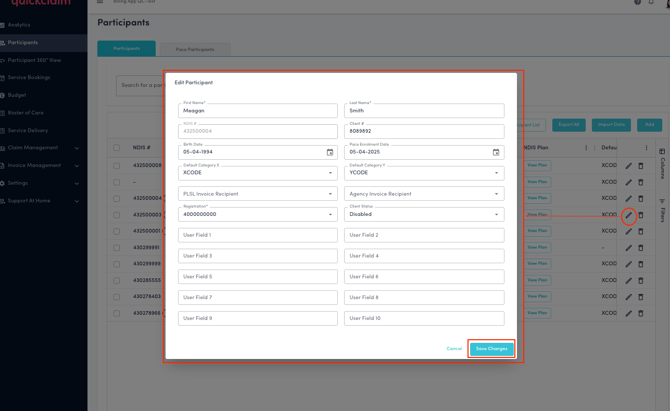Click the Save Changes button
This screenshot has width=670, height=411.
(492, 349)
